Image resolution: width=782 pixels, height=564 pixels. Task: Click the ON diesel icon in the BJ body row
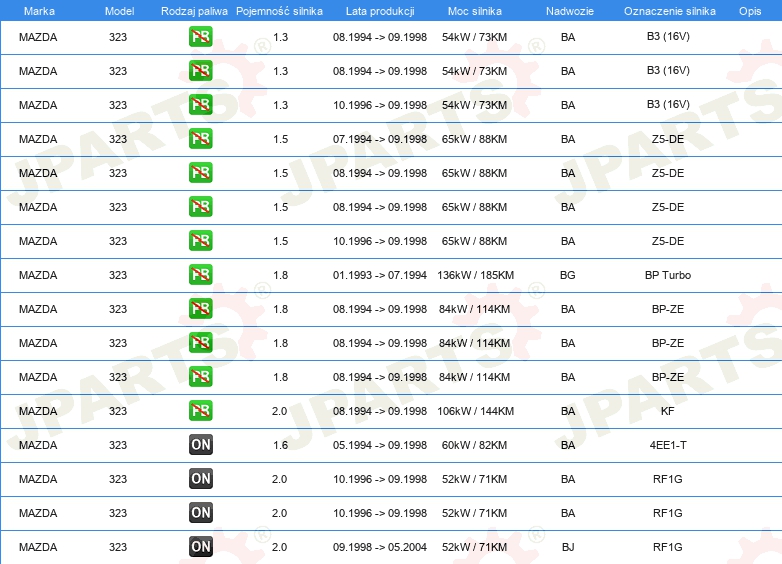[201, 547]
